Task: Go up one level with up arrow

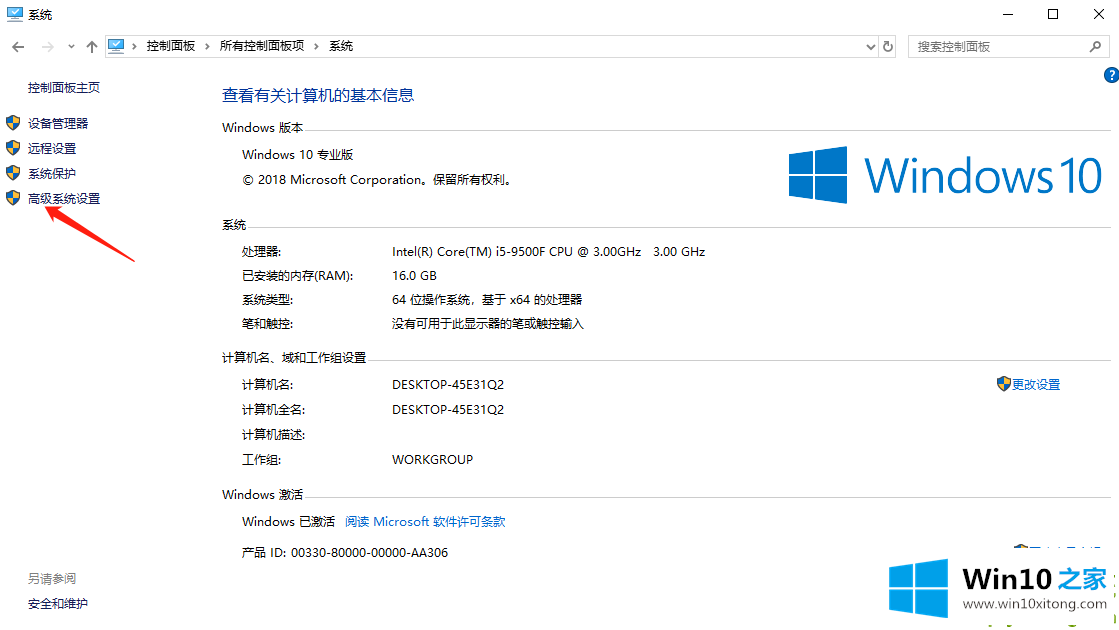Action: tap(91, 46)
